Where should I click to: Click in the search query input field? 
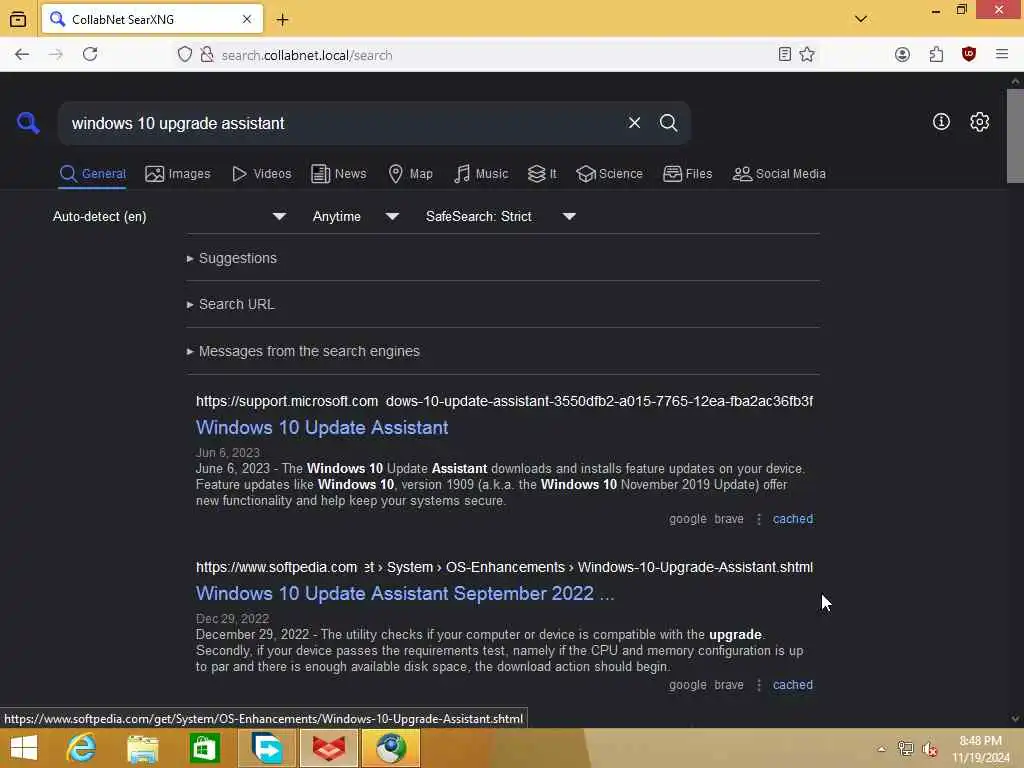[343, 123]
